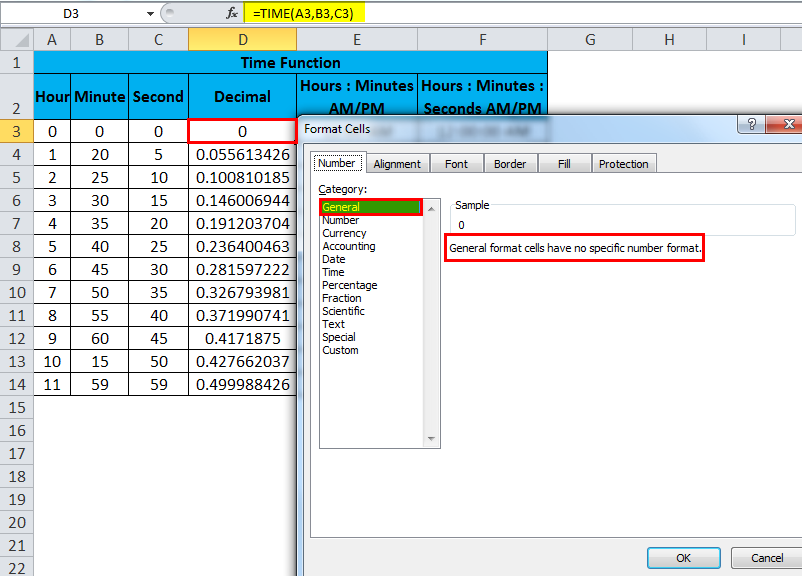Switch to the Font tab

coord(456,163)
